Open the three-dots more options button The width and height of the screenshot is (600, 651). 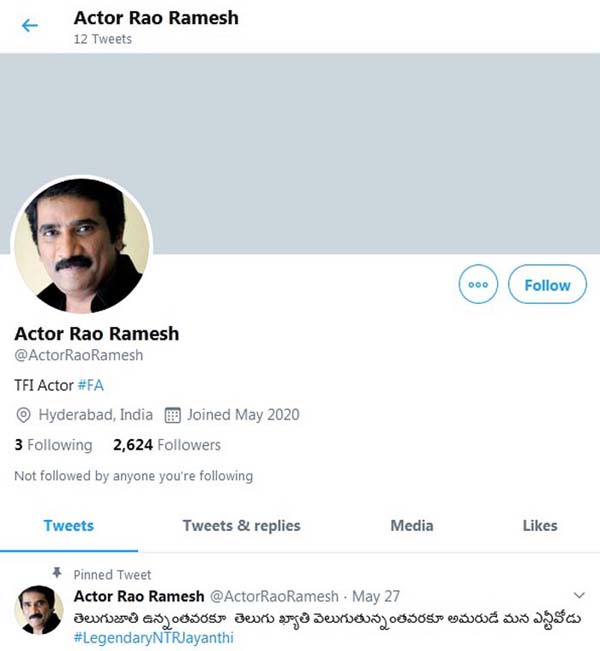pos(478,285)
